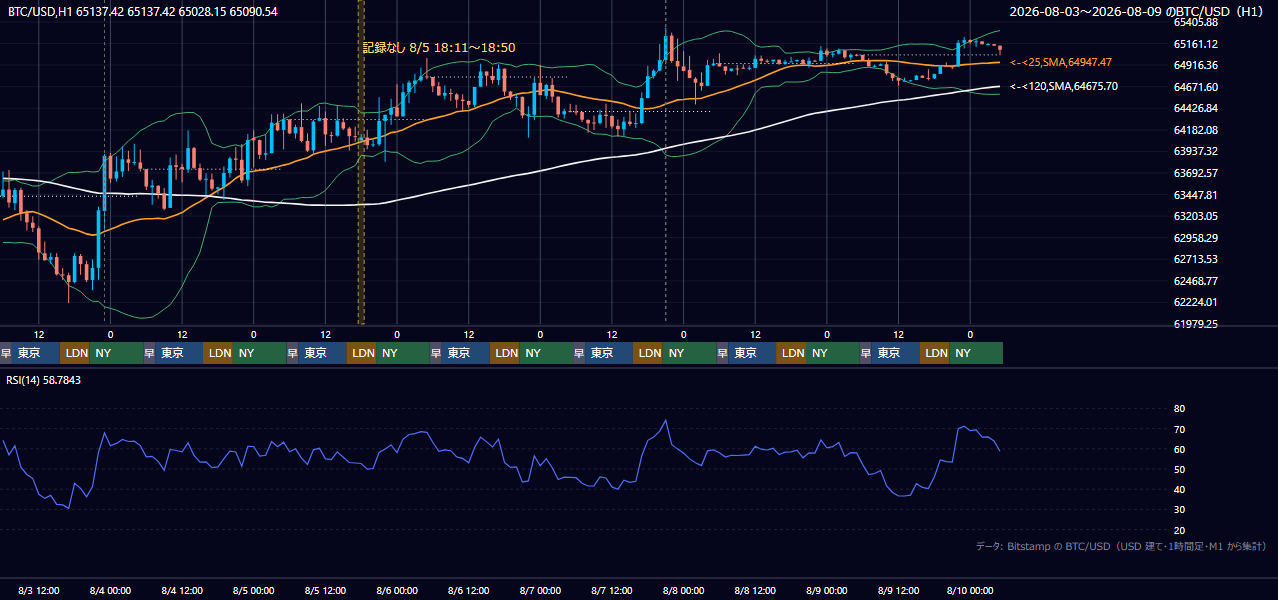Select the 8/7 12:00 date label

click(612, 591)
